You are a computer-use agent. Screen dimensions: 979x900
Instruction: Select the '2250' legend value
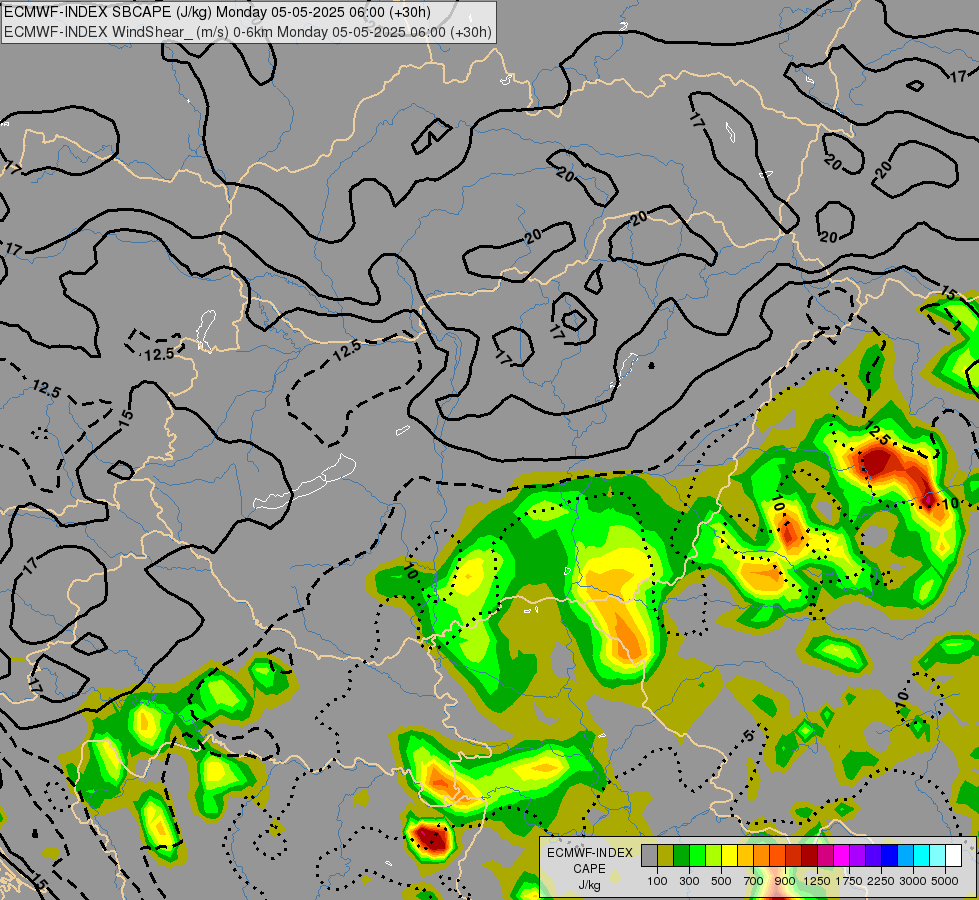pyautogui.click(x=881, y=881)
